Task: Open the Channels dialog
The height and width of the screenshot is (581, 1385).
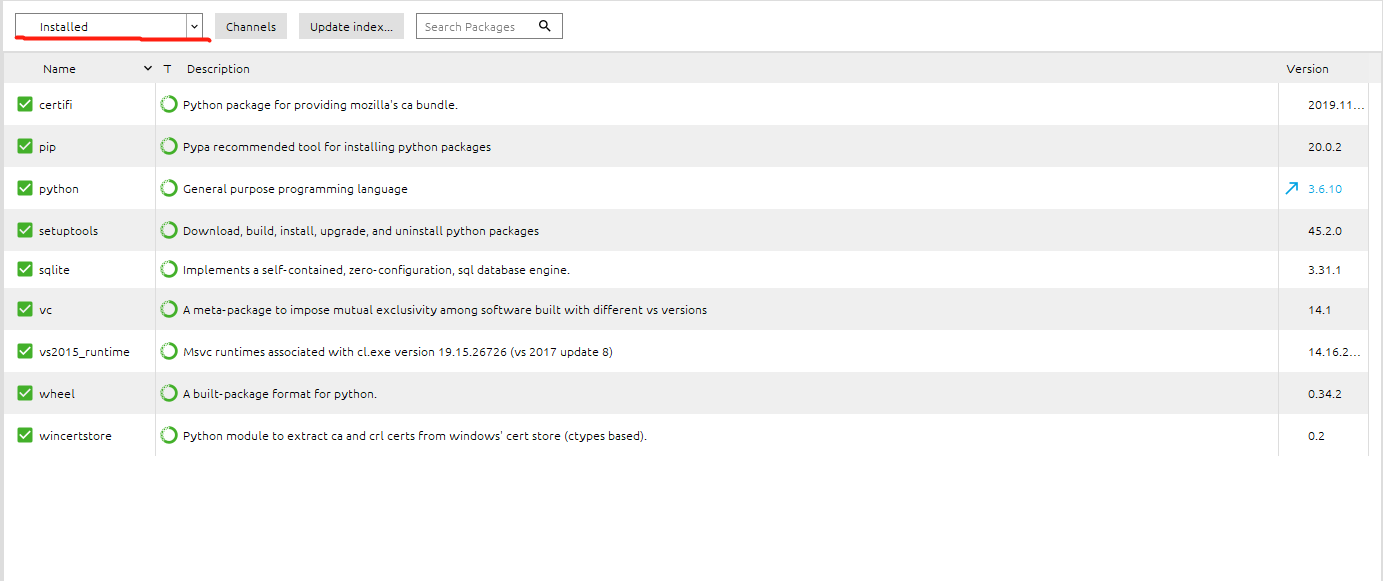Action: click(x=251, y=26)
